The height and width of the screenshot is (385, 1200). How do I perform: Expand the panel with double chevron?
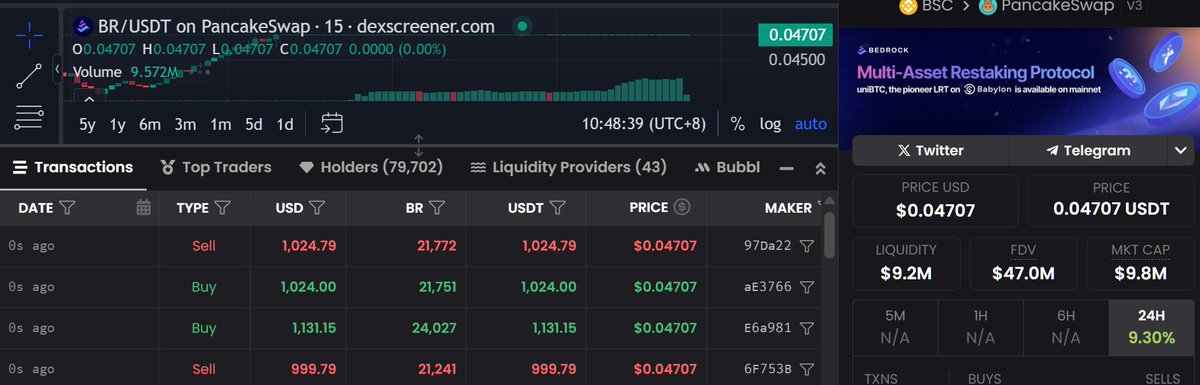(x=820, y=168)
